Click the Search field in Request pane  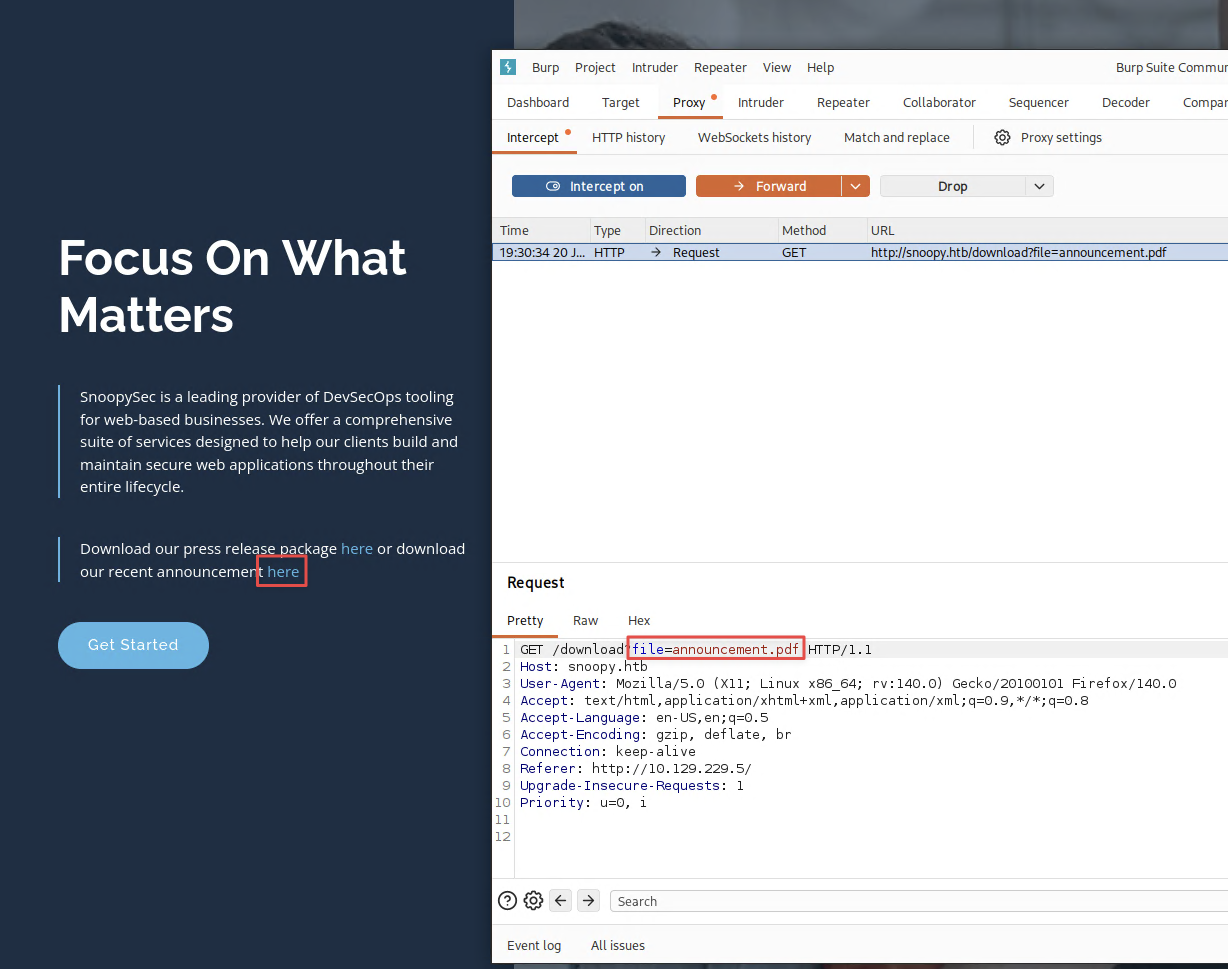tap(919, 901)
